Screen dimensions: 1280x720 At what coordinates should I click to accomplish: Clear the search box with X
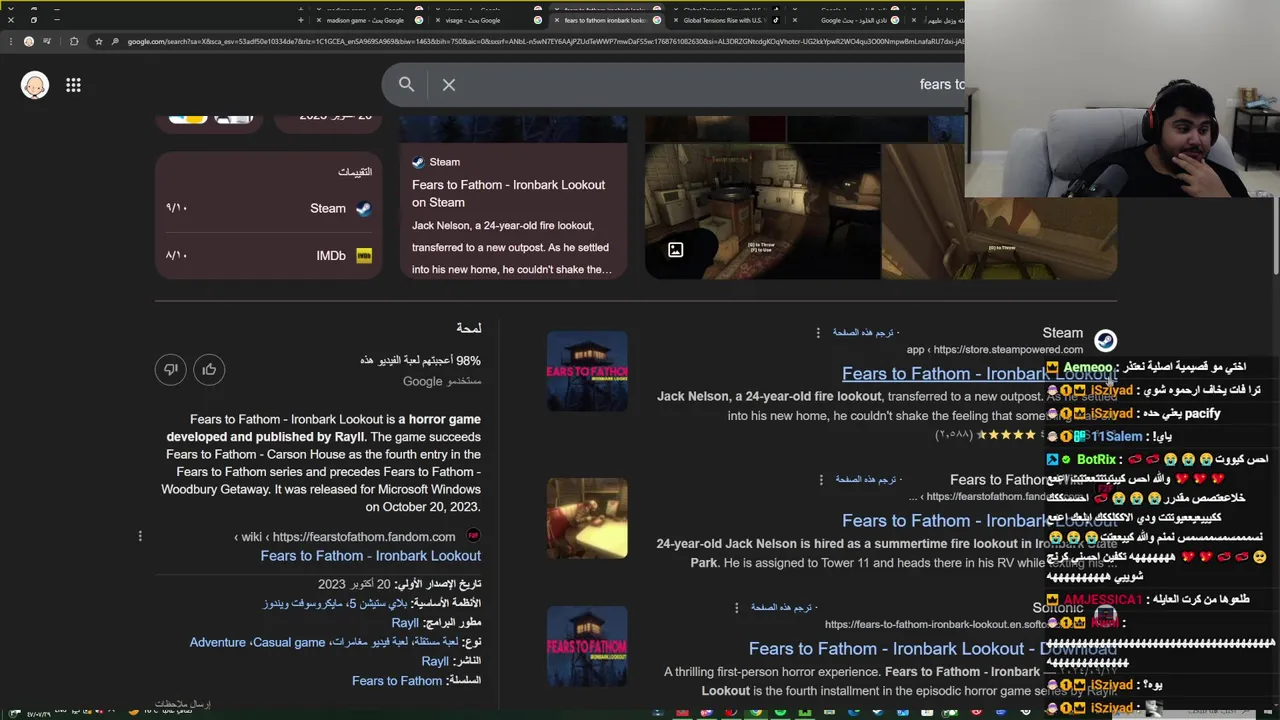pos(449,85)
